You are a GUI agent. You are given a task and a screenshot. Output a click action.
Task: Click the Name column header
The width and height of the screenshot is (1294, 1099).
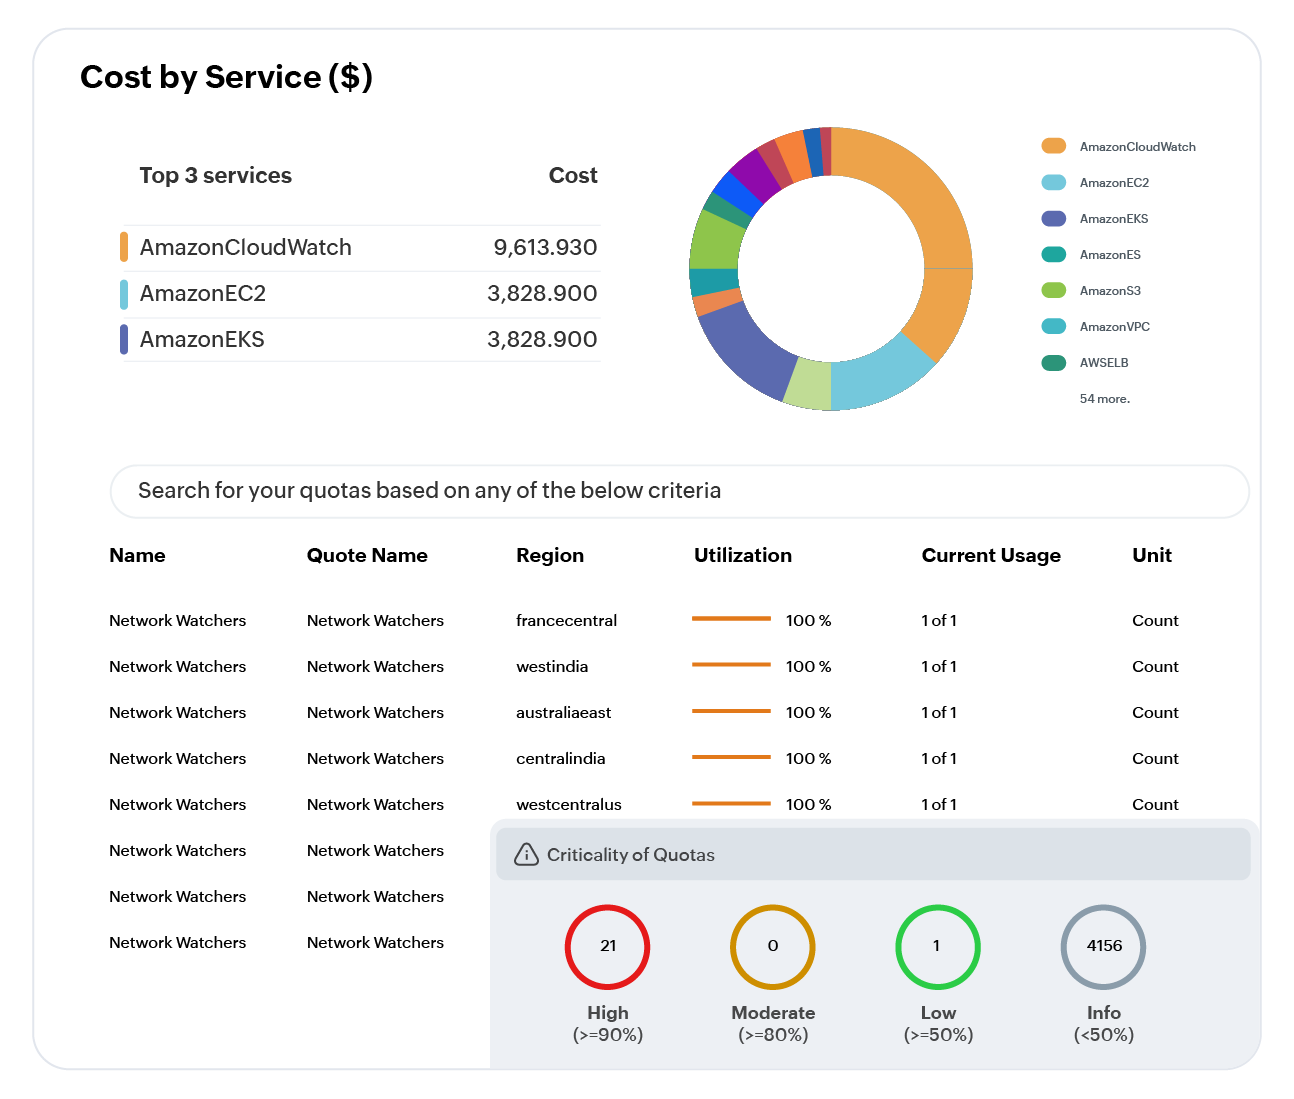tap(137, 555)
